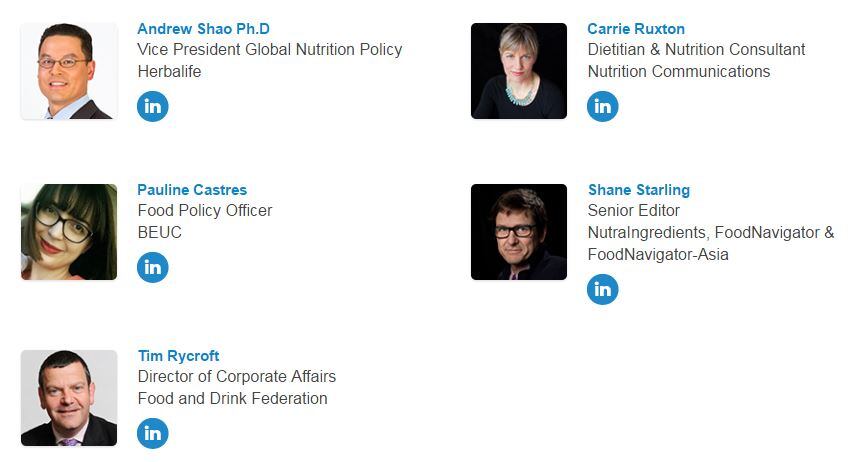
Task: Click the Andrew Shao Ph.D name link
Action: (203, 29)
